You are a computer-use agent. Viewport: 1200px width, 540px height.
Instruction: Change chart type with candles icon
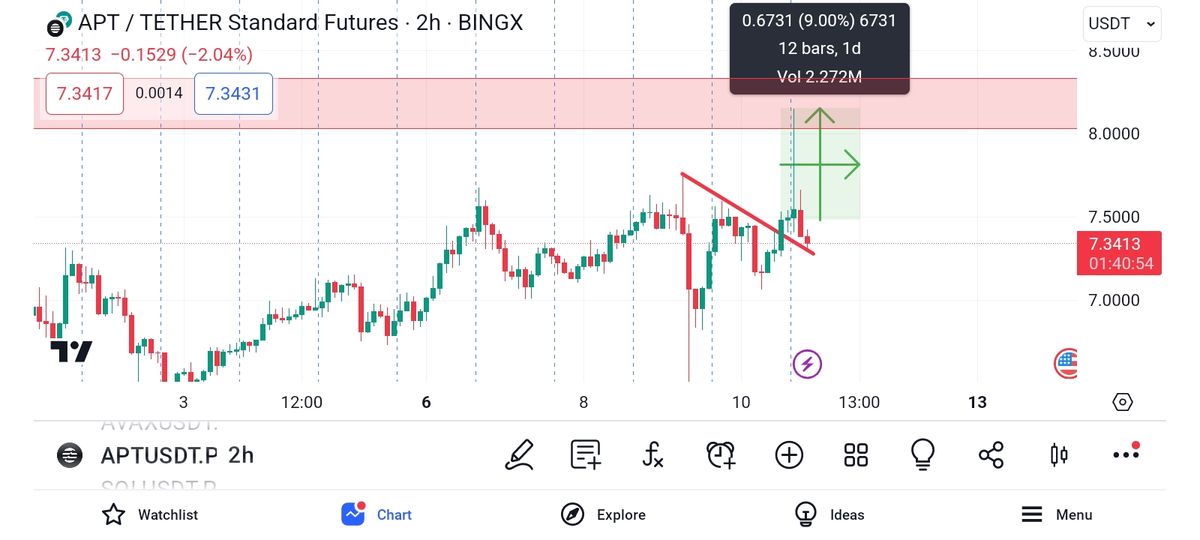click(x=1058, y=455)
